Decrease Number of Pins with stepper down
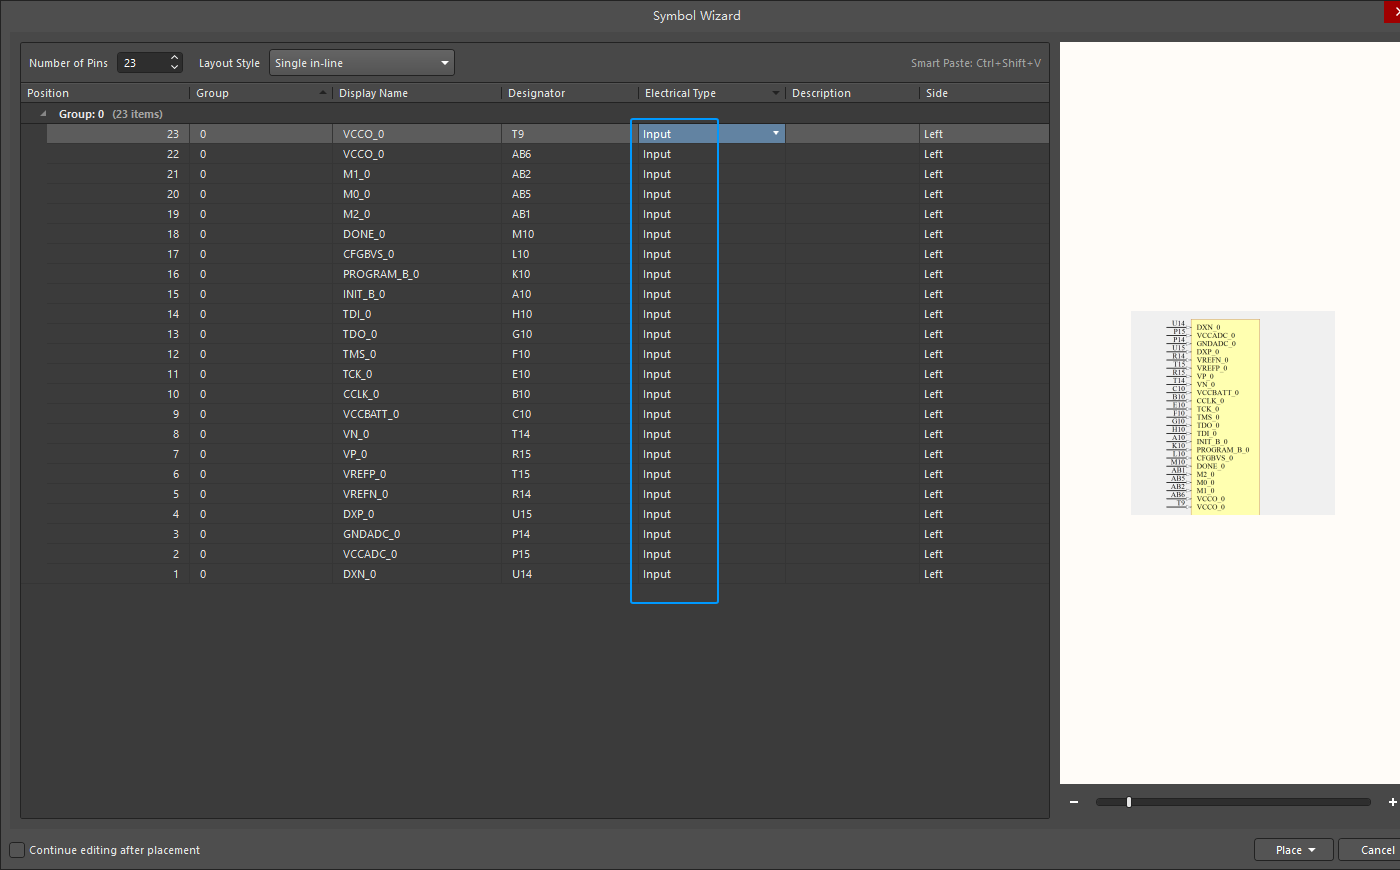Viewport: 1400px width, 870px height. click(175, 68)
